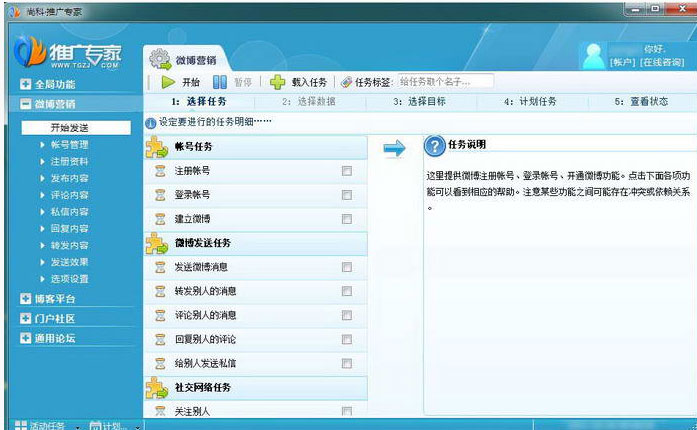Click the question mark icon by 任务说明
697x430 pixels.
(x=435, y=146)
